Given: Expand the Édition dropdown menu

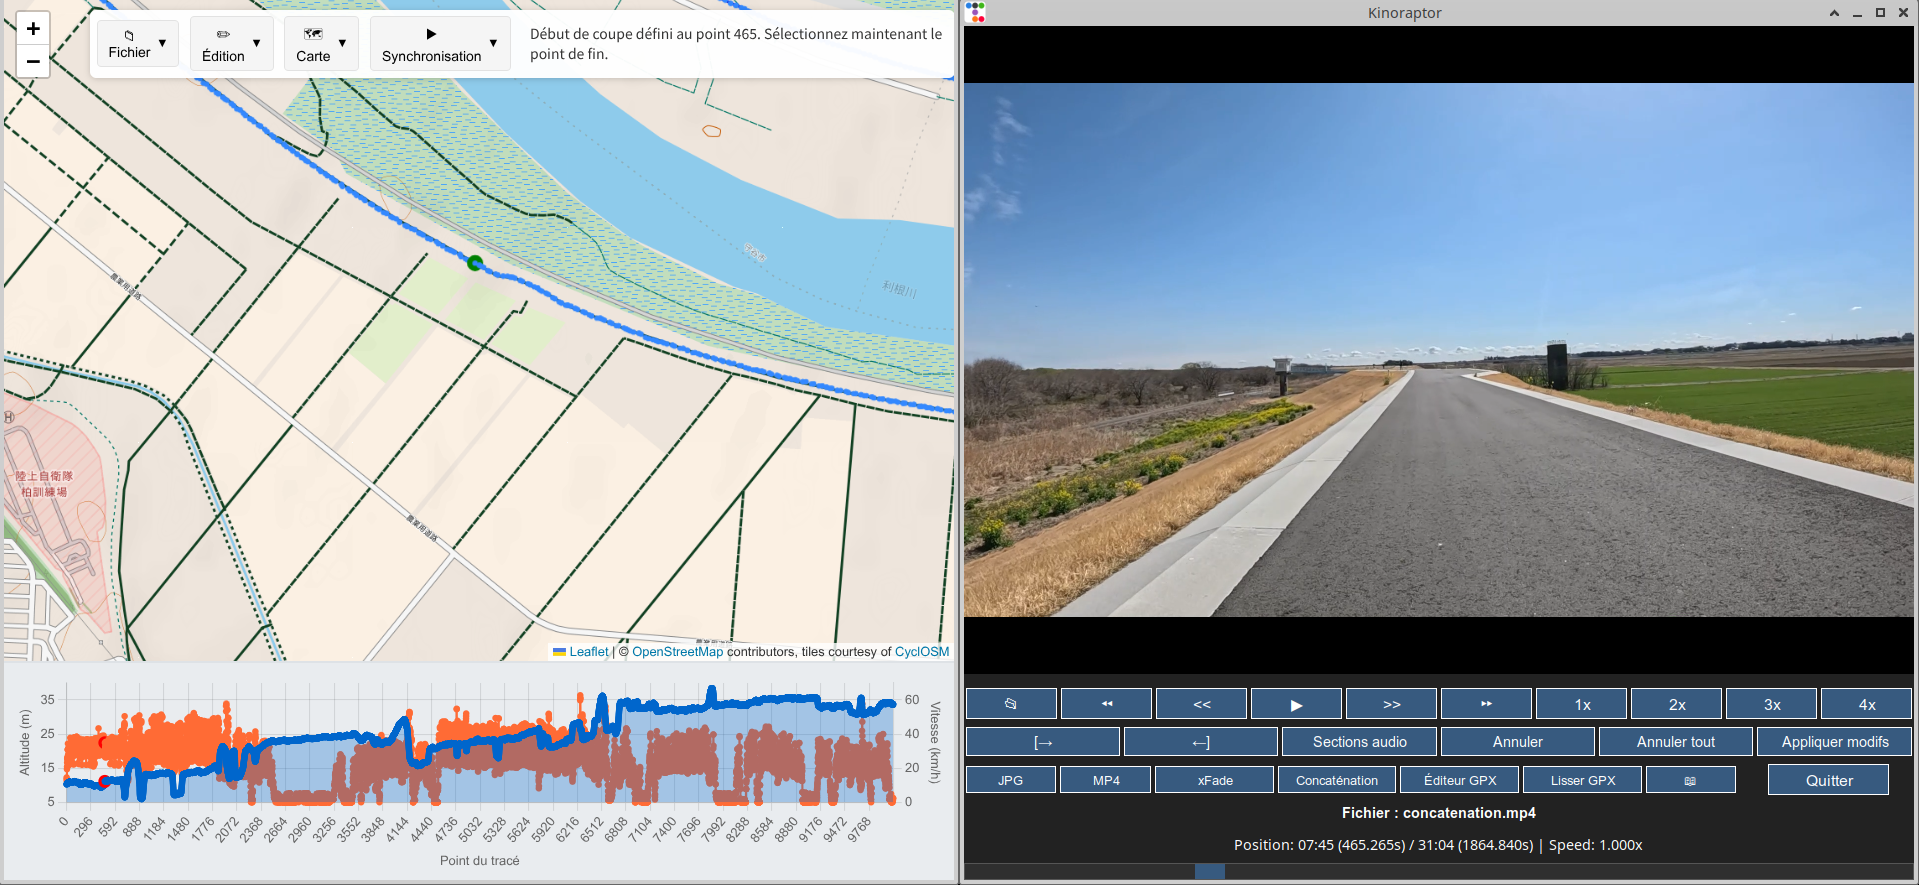Looking at the screenshot, I should (x=231, y=44).
